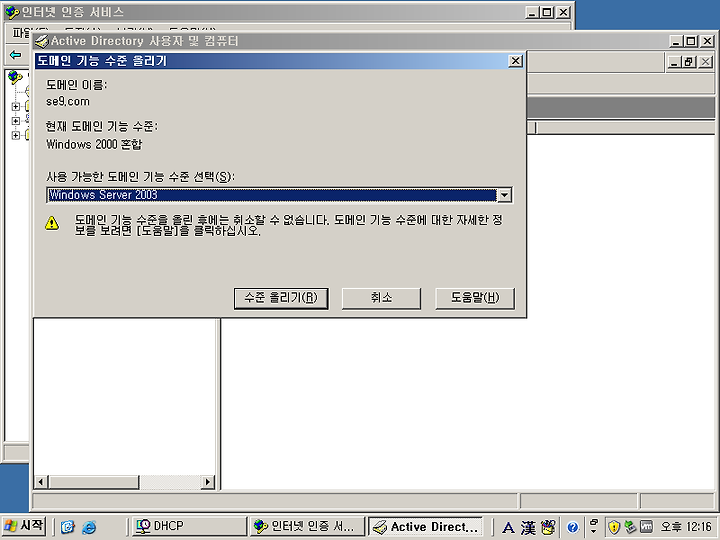The width and height of the screenshot is (720, 540).
Task: Minimize the Active Directory 사용자 및 컴퓨터 window
Action: [x=676, y=41]
